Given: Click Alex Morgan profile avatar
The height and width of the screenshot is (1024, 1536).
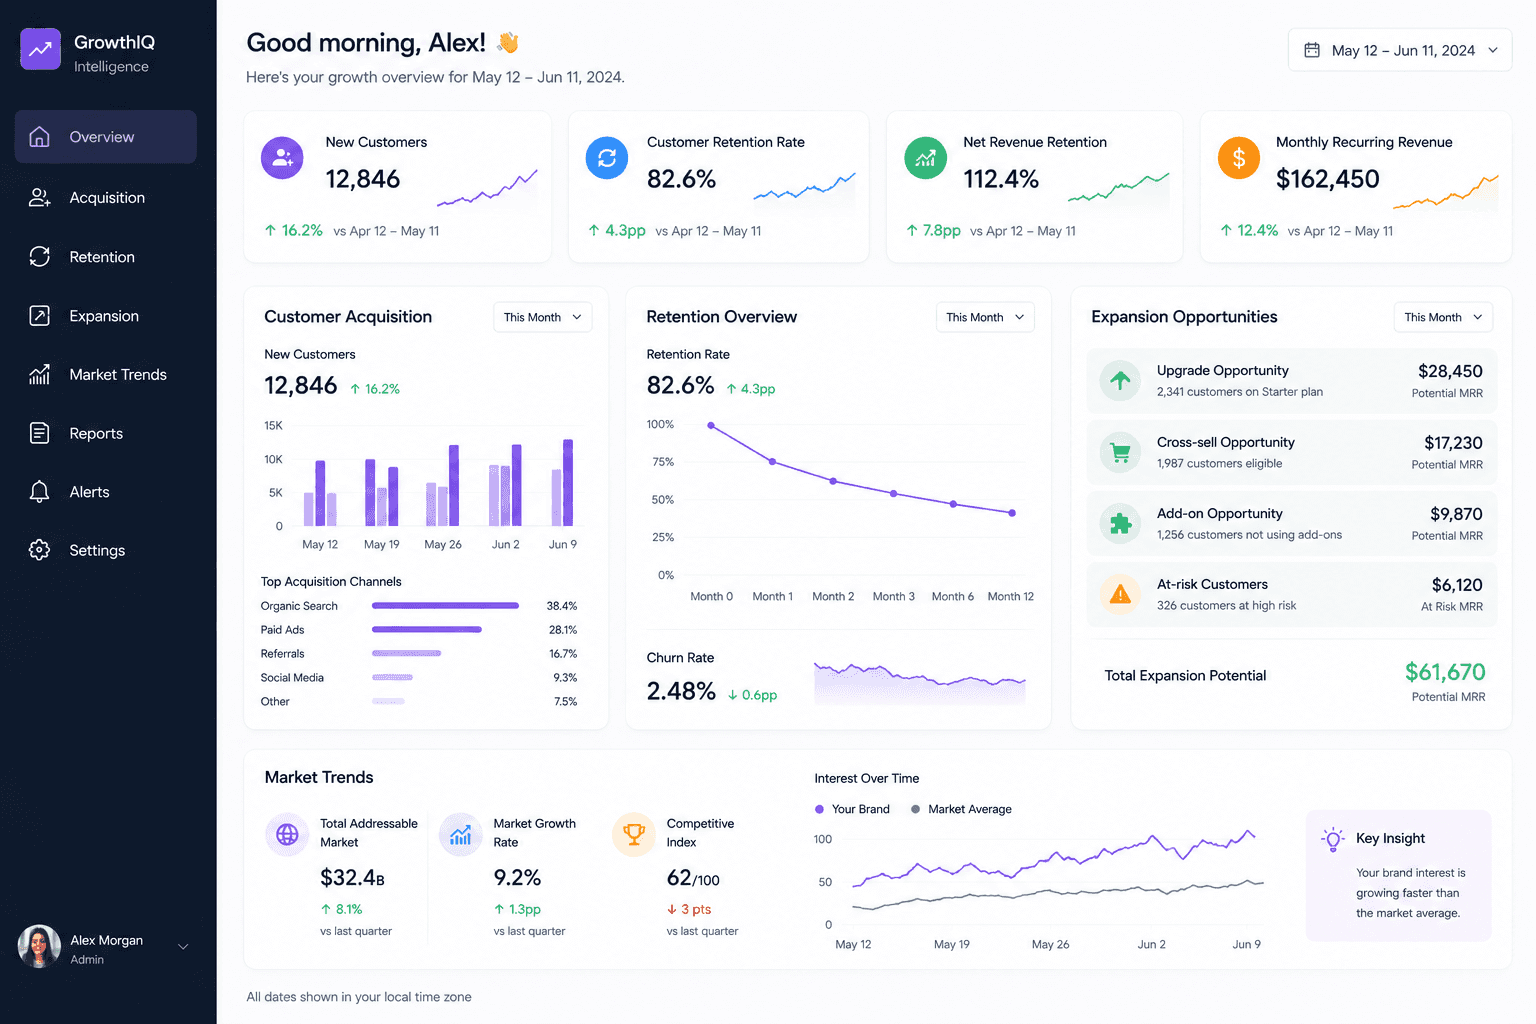Looking at the screenshot, I should click(x=40, y=947).
